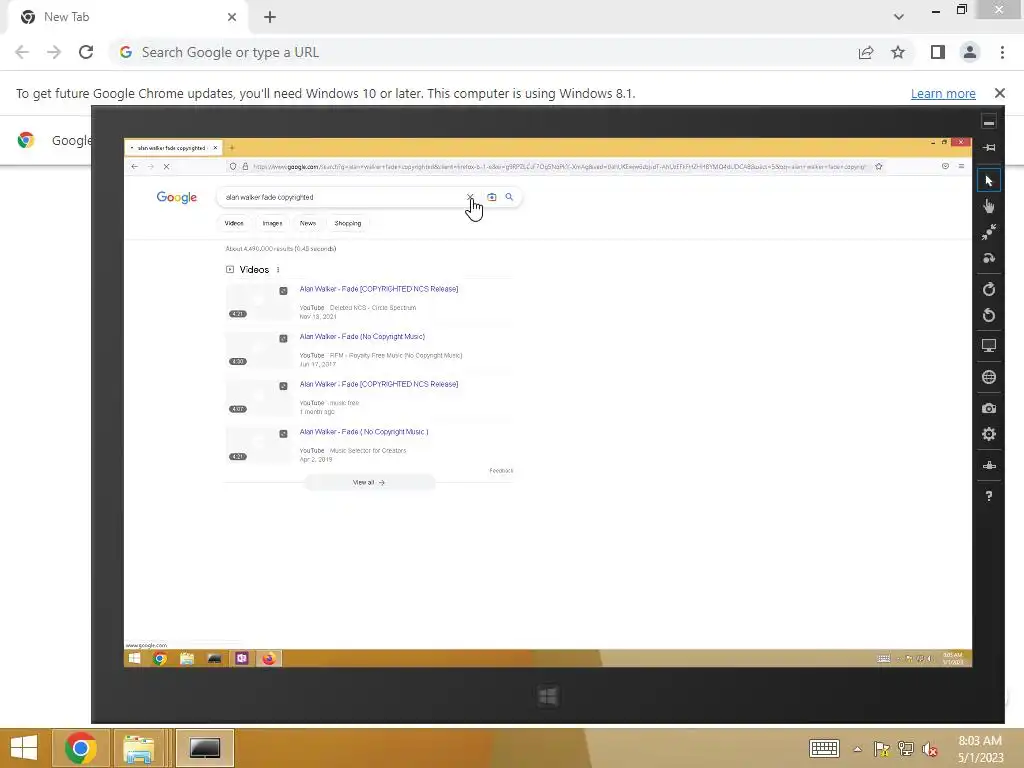Select the Shopping filter chip

pyautogui.click(x=347, y=223)
